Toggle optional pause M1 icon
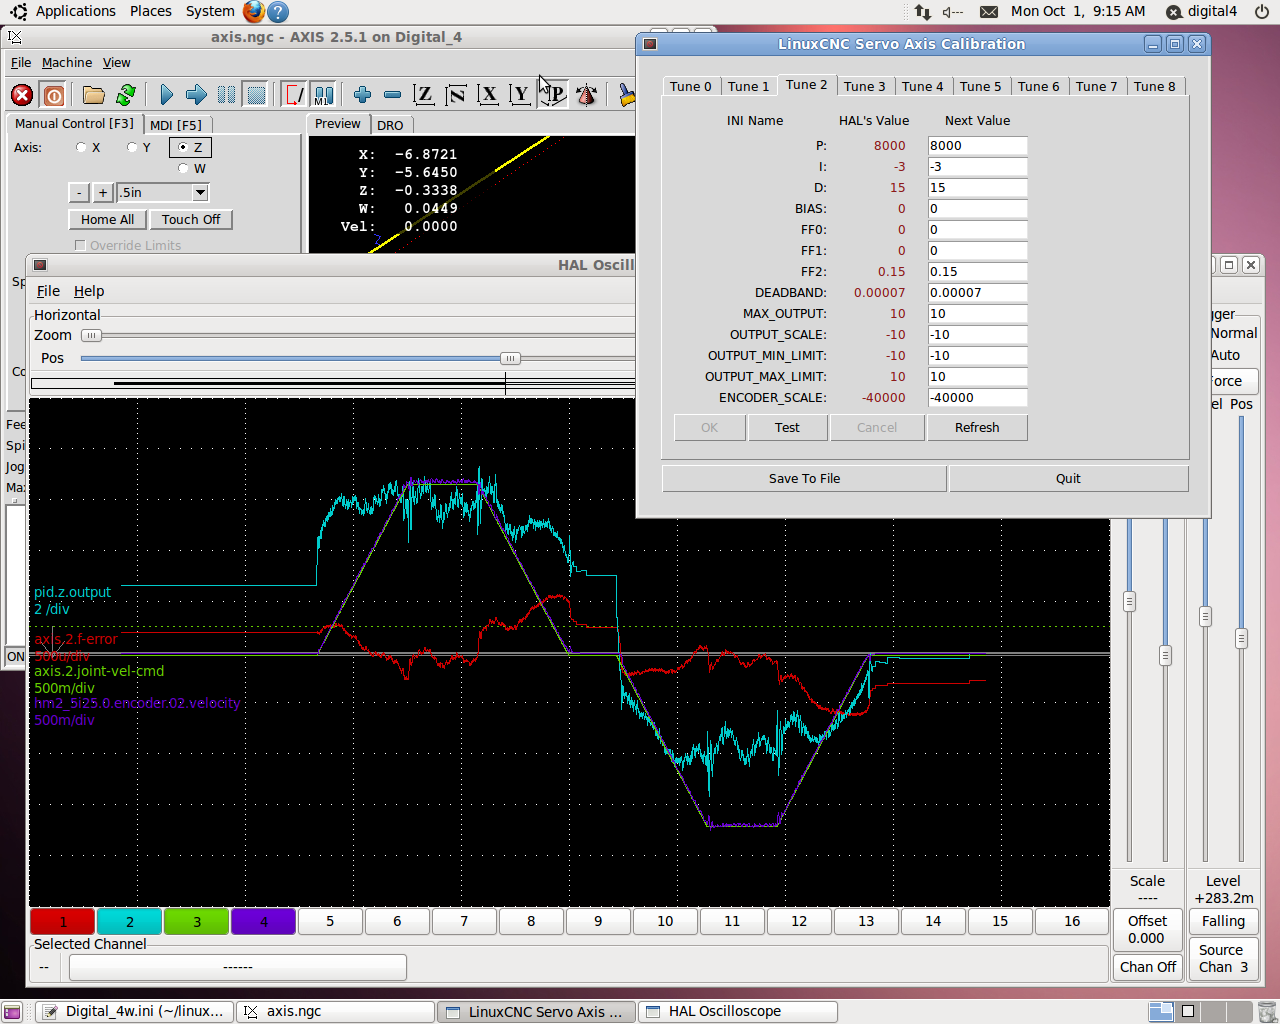Screen dimensions: 1280x1024 click(323, 95)
